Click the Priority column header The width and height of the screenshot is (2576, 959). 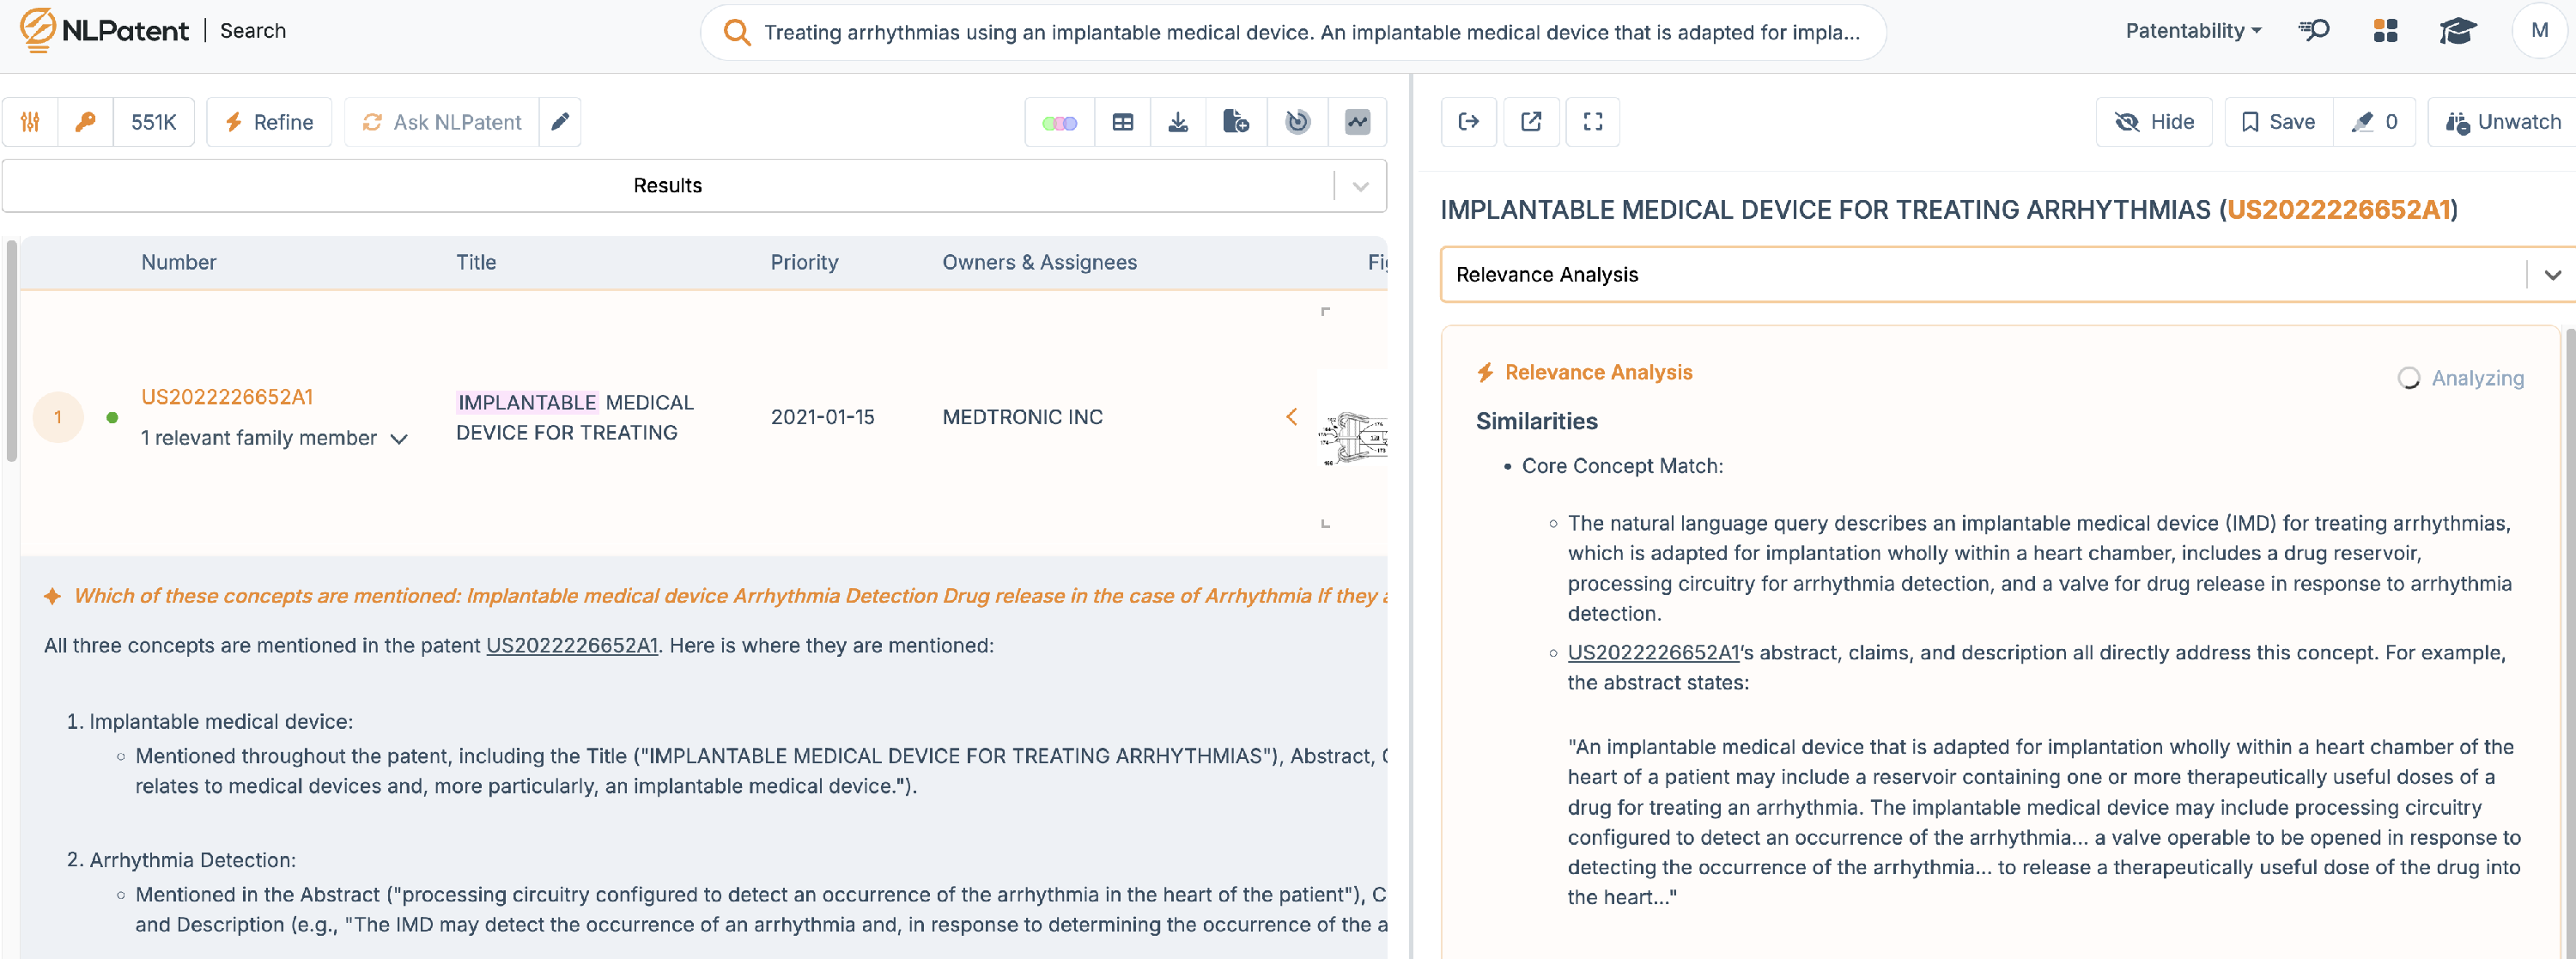tap(803, 262)
